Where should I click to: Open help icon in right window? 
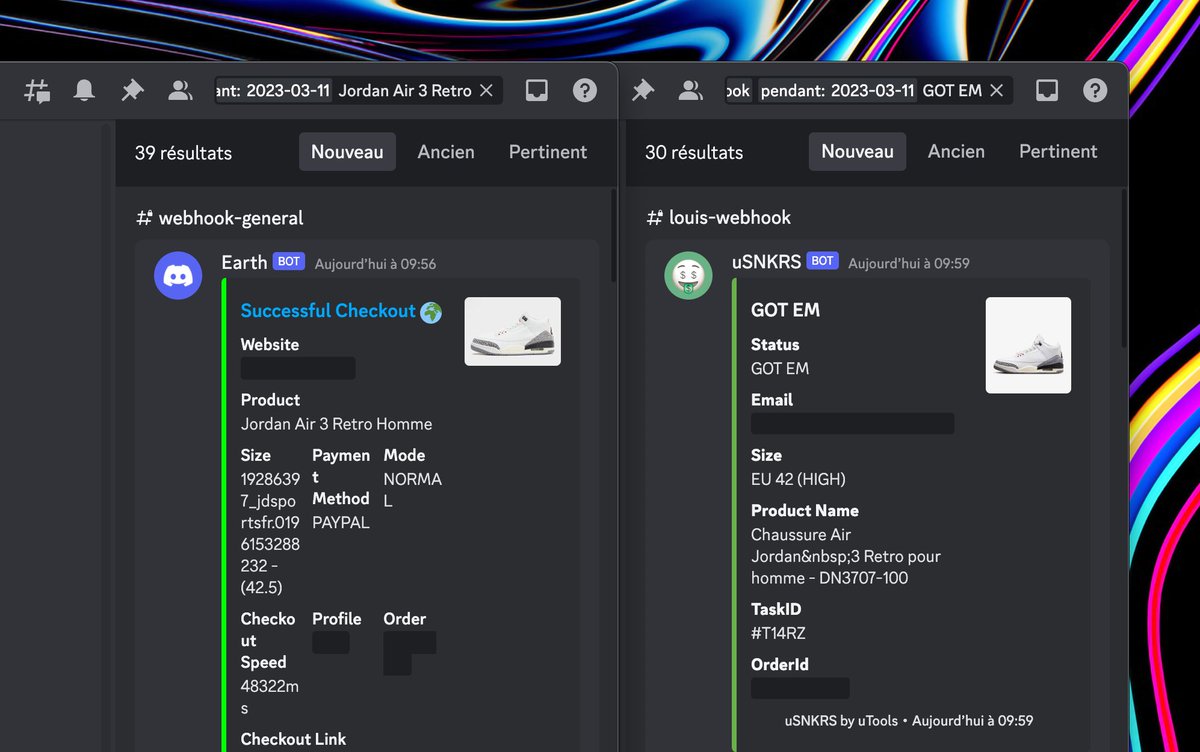[x=1095, y=91]
